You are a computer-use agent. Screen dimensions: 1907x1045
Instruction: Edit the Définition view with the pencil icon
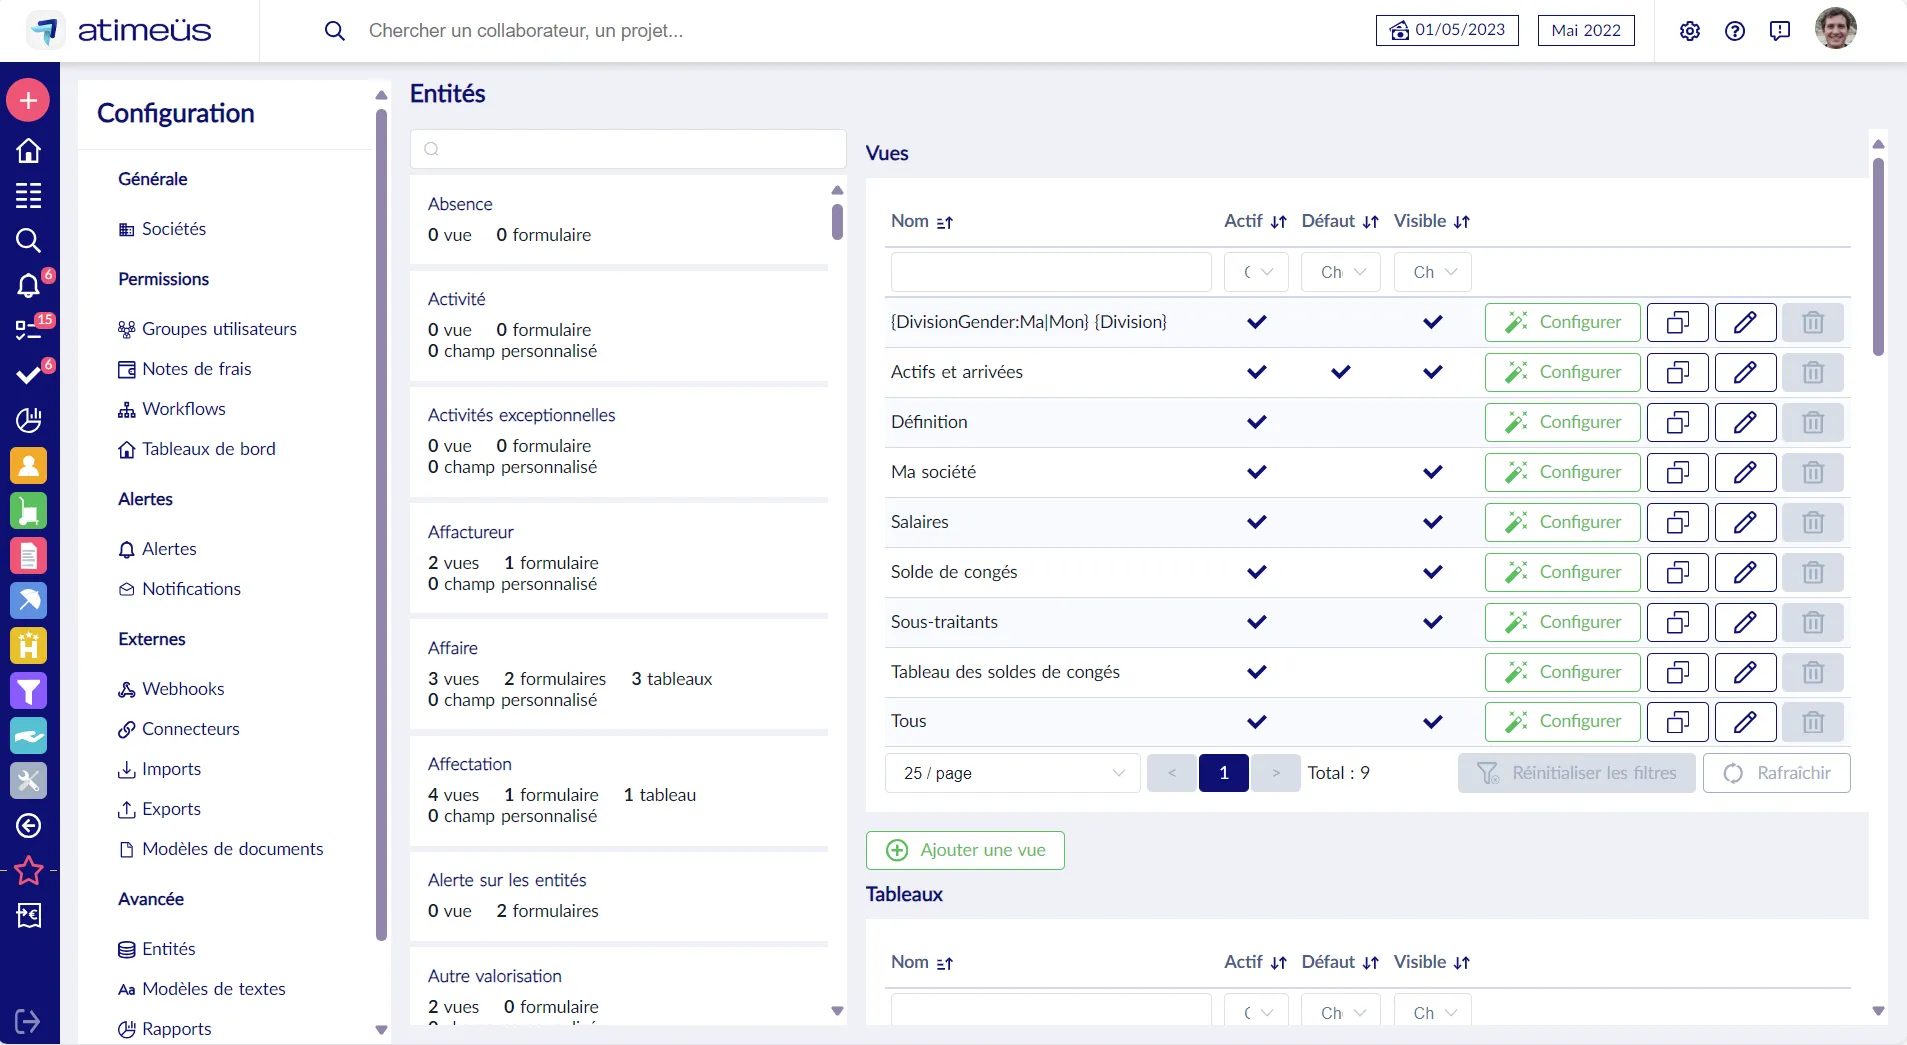(1745, 422)
